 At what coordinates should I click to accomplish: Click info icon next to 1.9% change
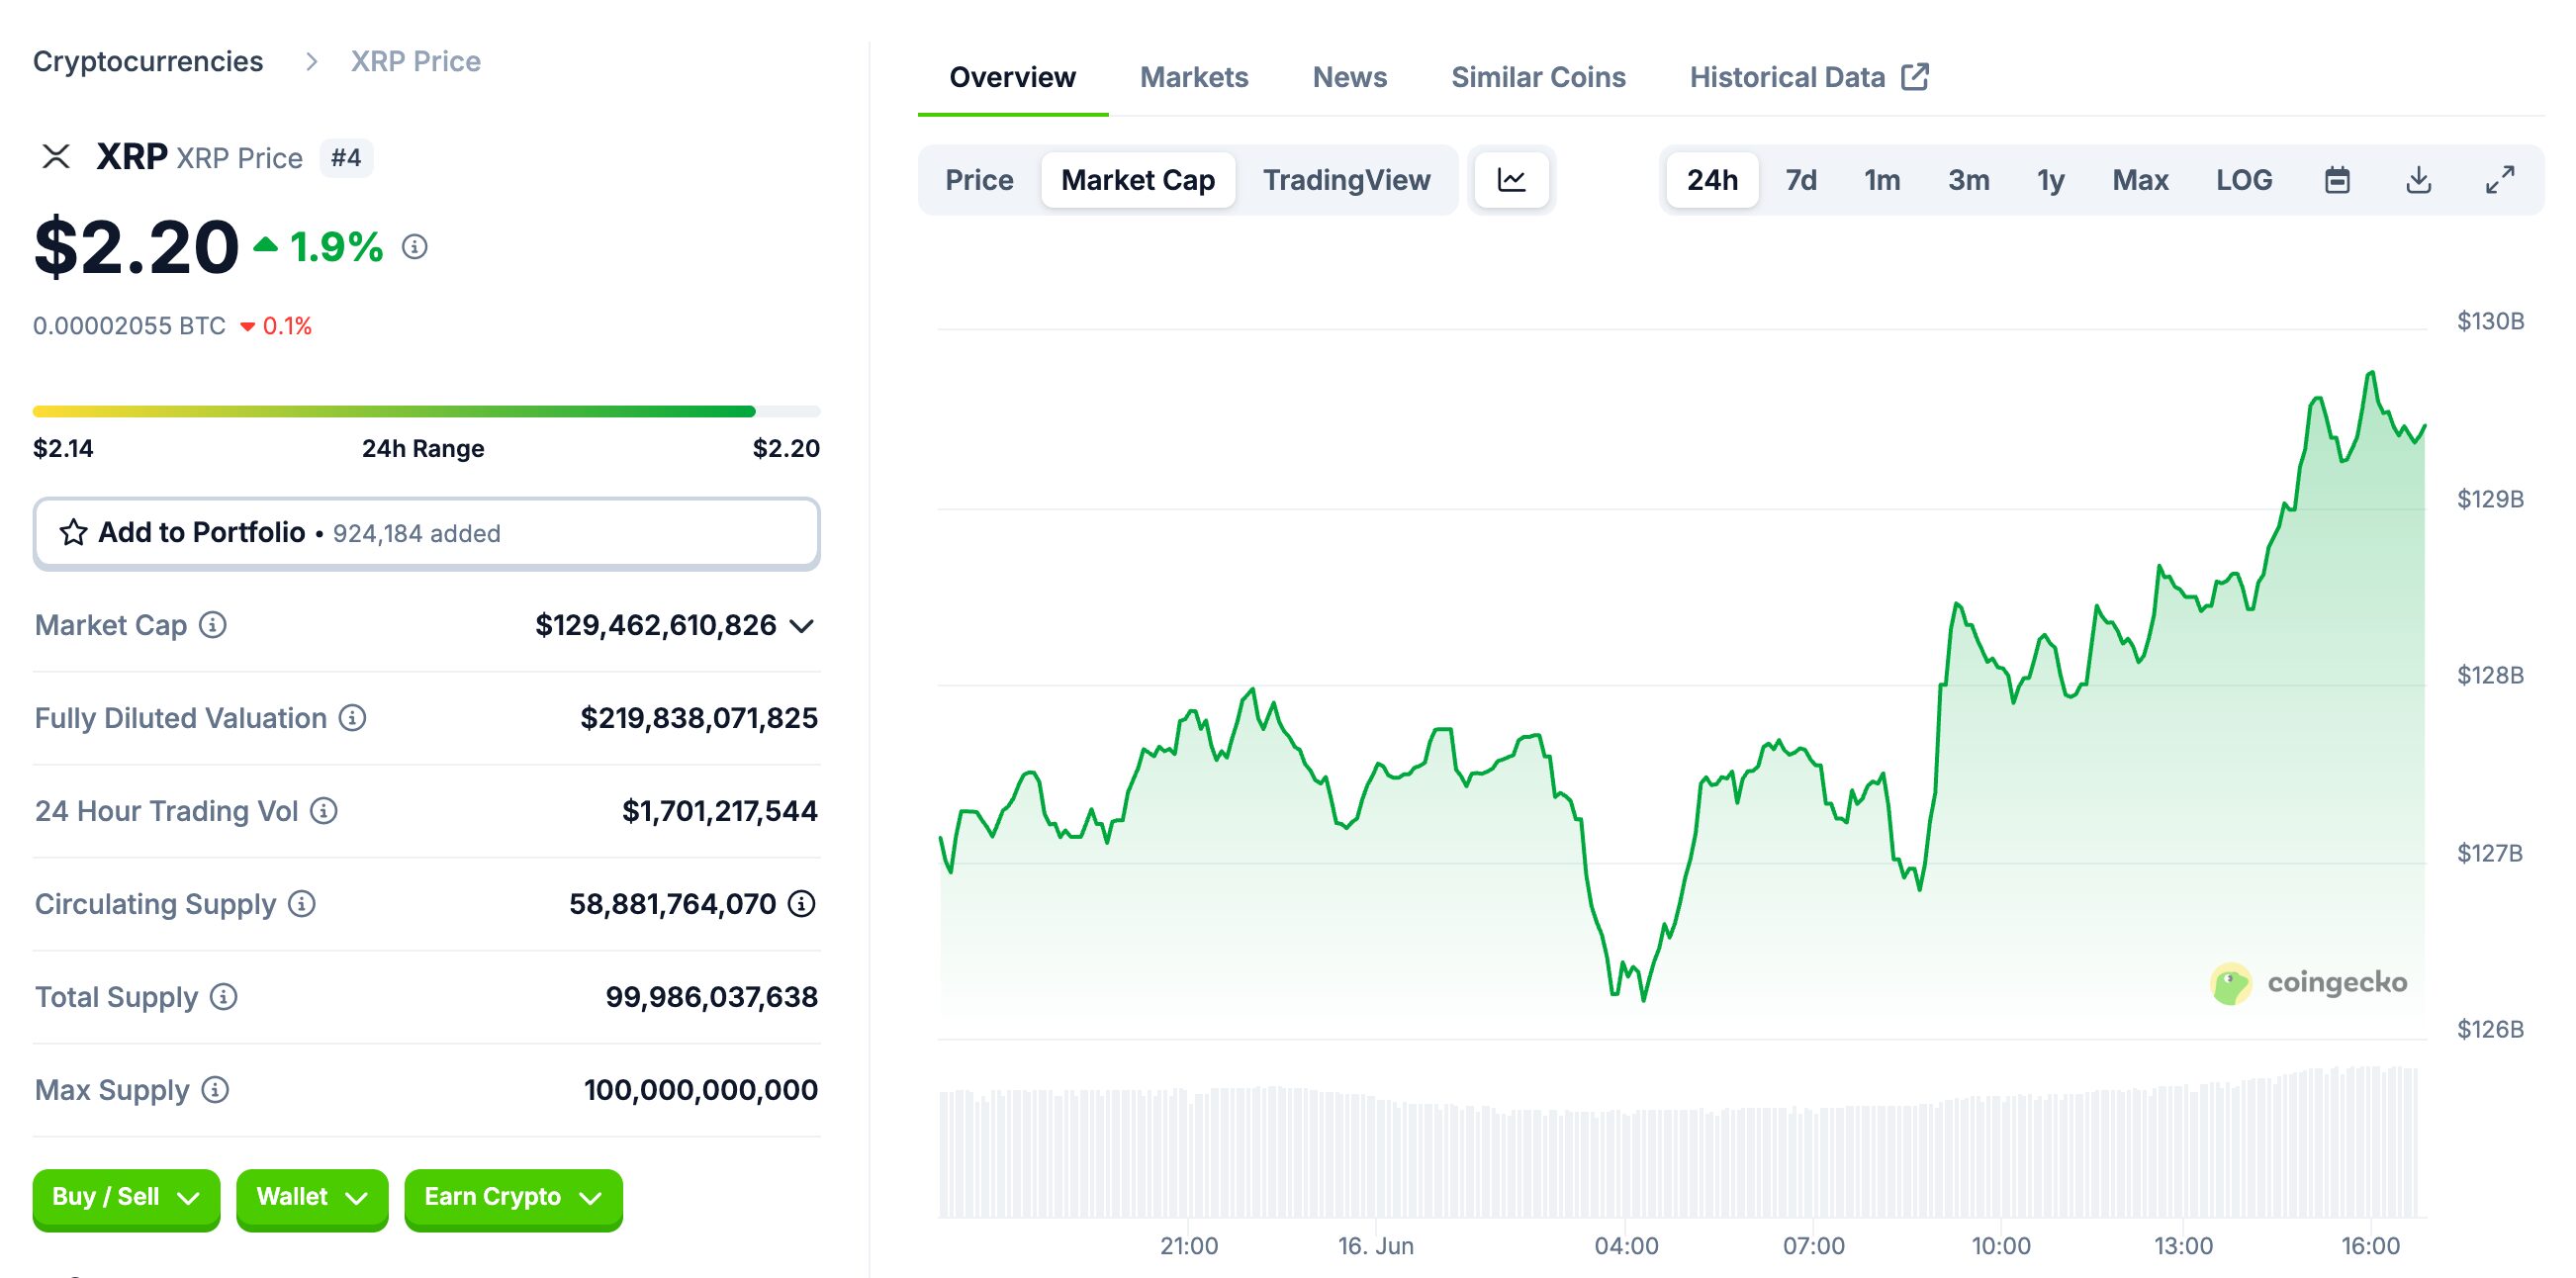click(x=415, y=247)
